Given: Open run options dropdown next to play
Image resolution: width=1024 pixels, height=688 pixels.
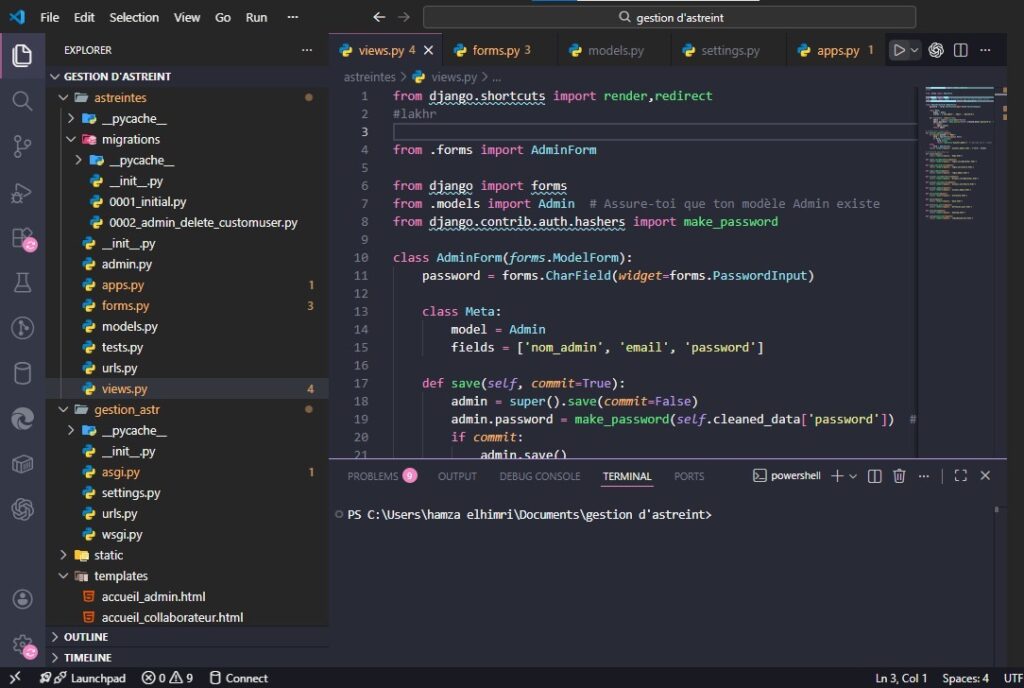Looking at the screenshot, I should coord(914,50).
